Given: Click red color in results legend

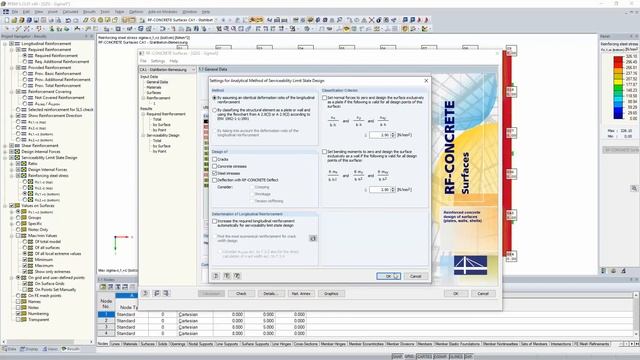Looking at the screenshot, I should click(x=618, y=62).
